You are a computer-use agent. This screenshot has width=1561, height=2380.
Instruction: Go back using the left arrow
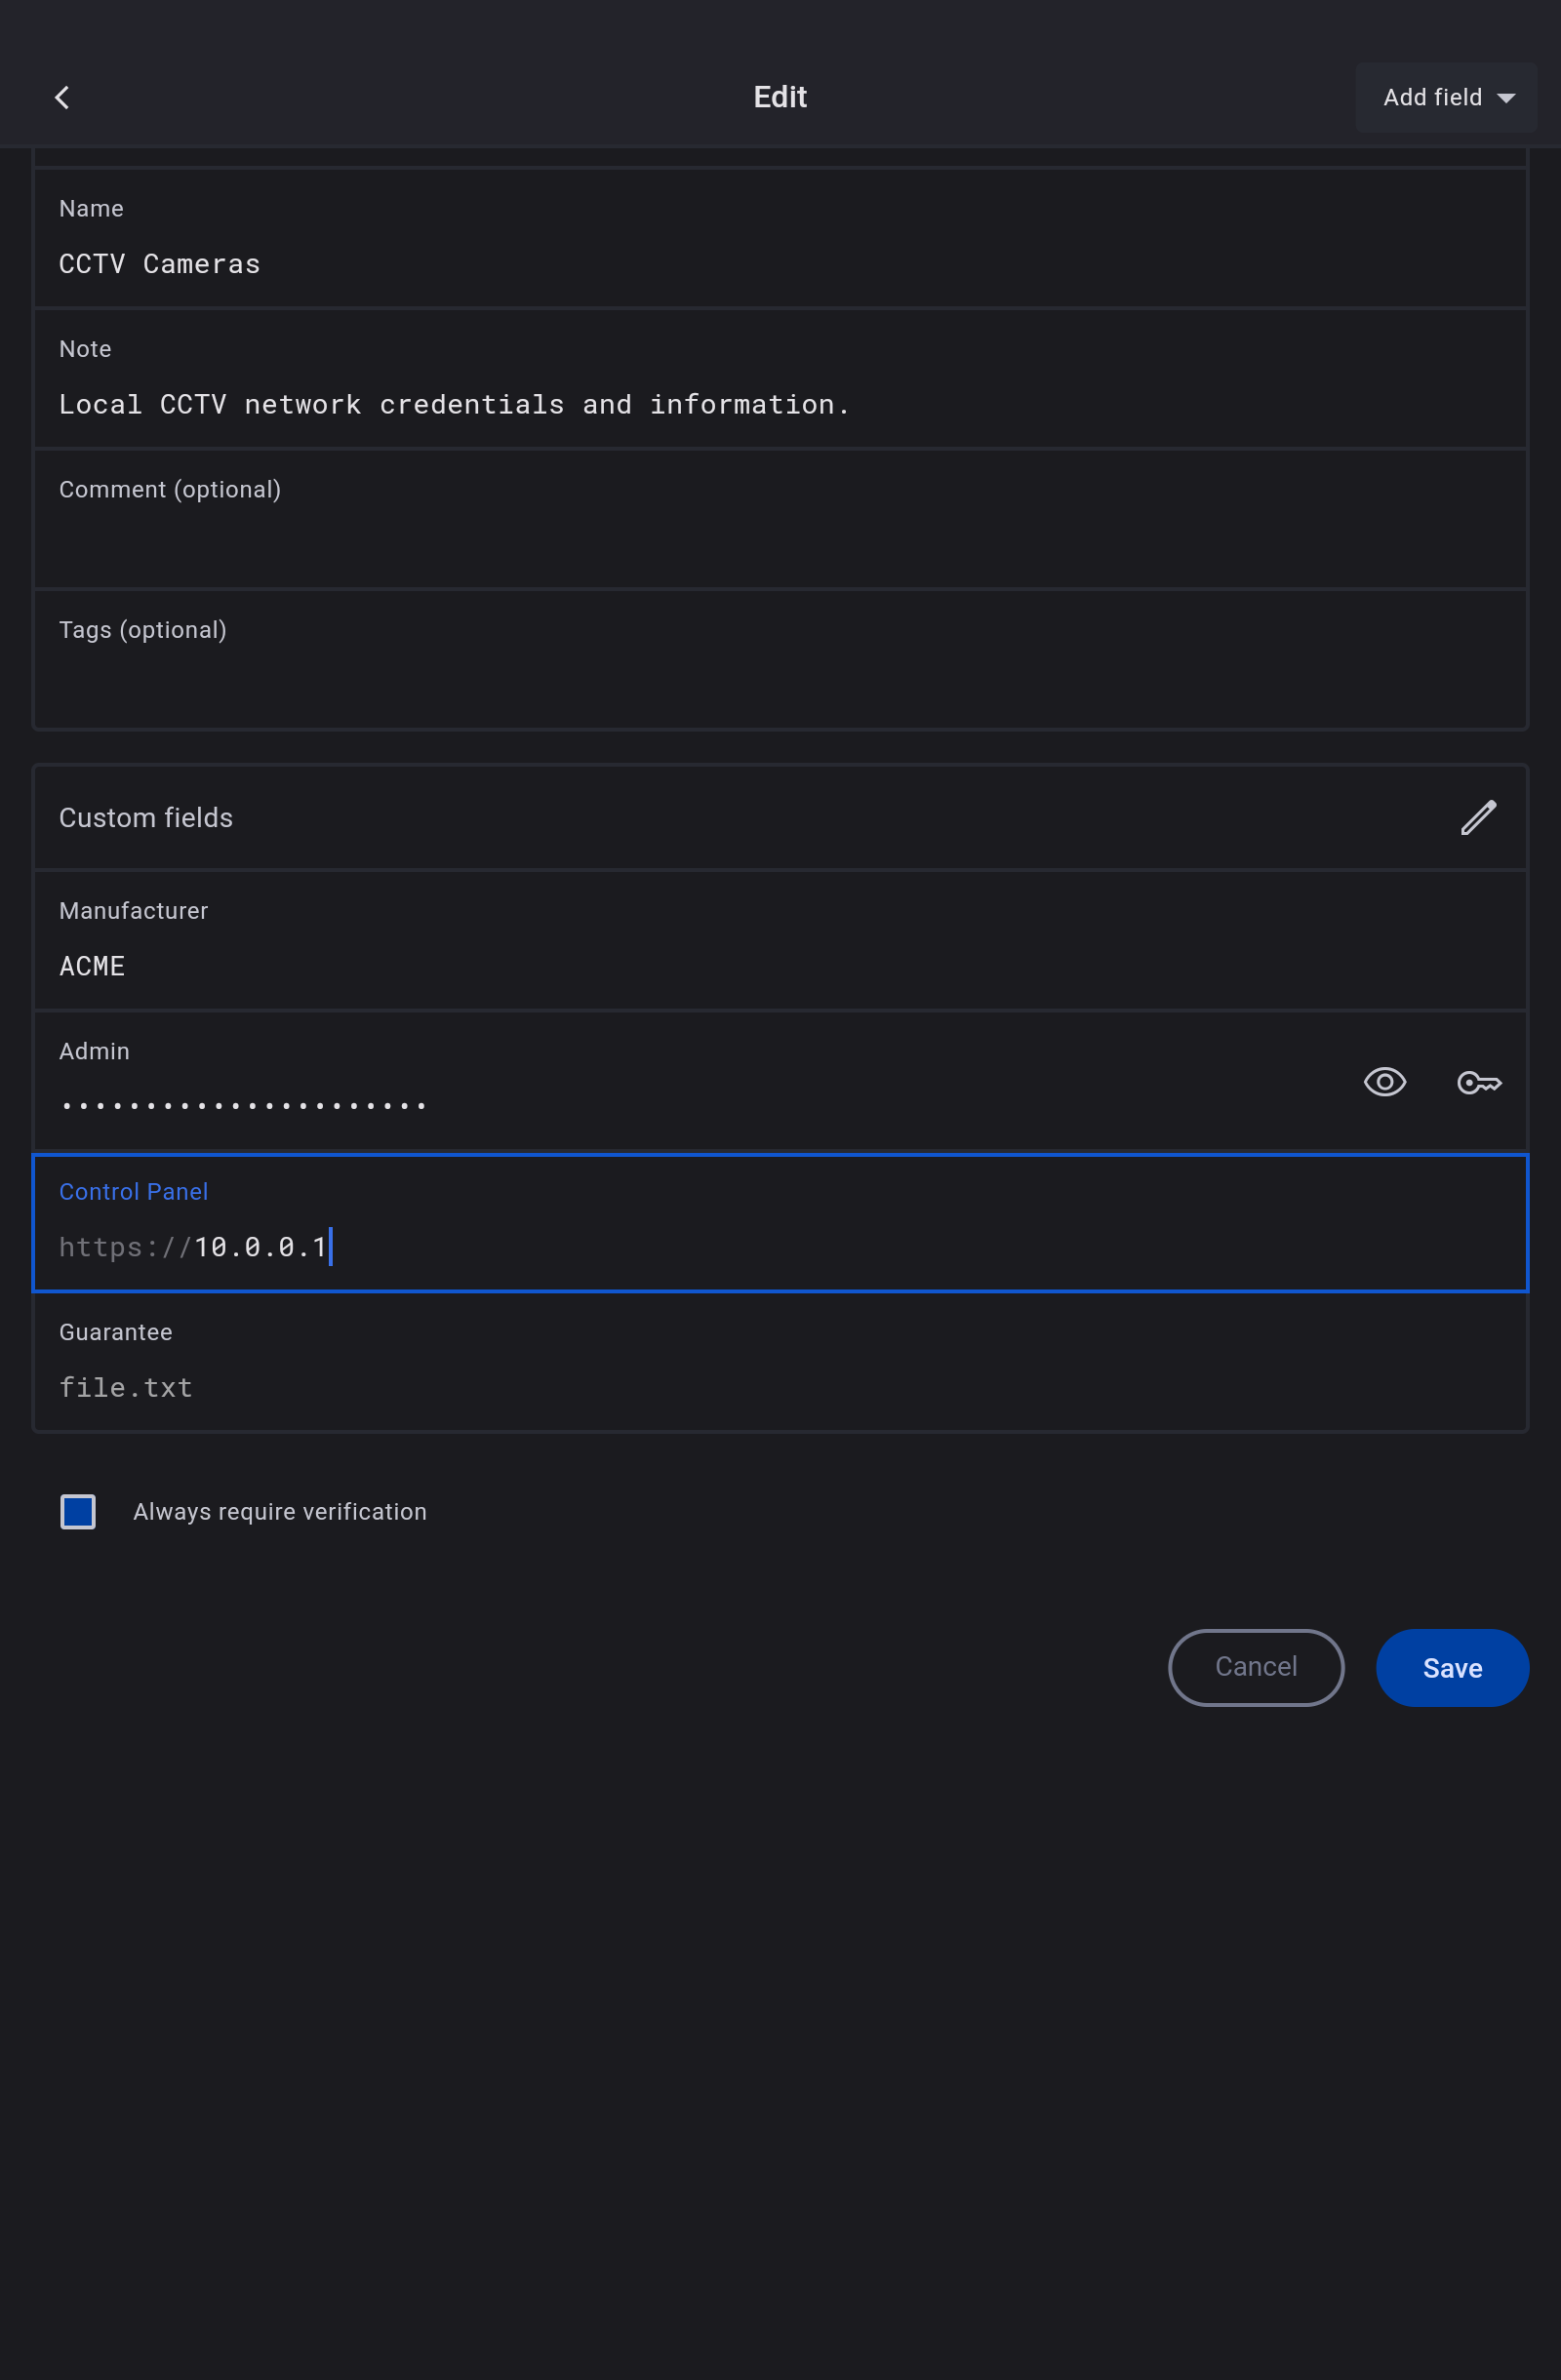(62, 97)
